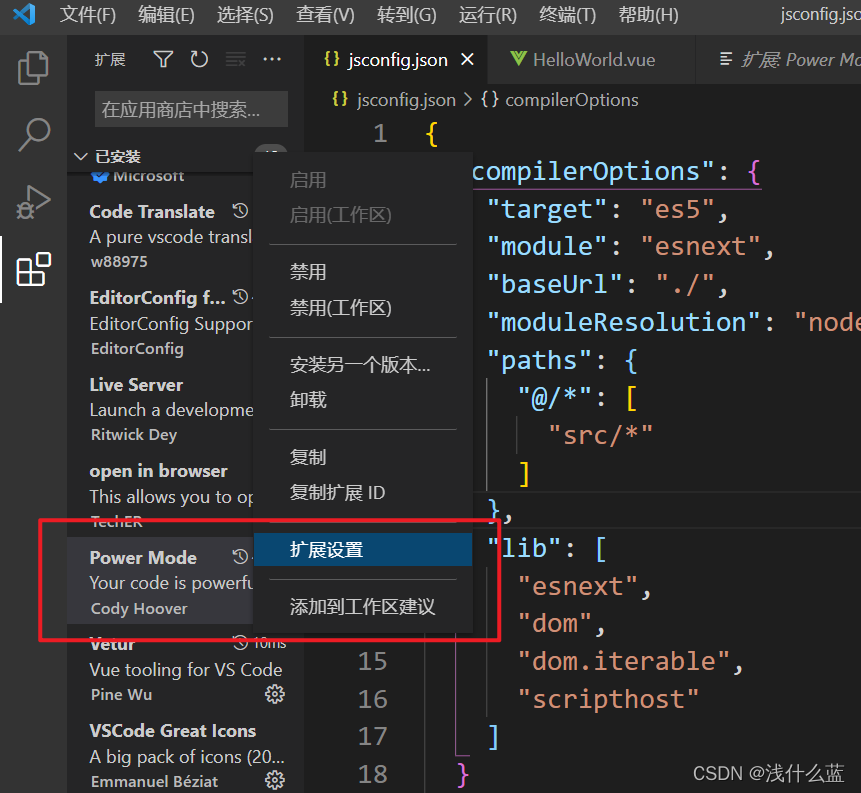Open the Extensions view icon
861x793 pixels.
click(x=33, y=269)
